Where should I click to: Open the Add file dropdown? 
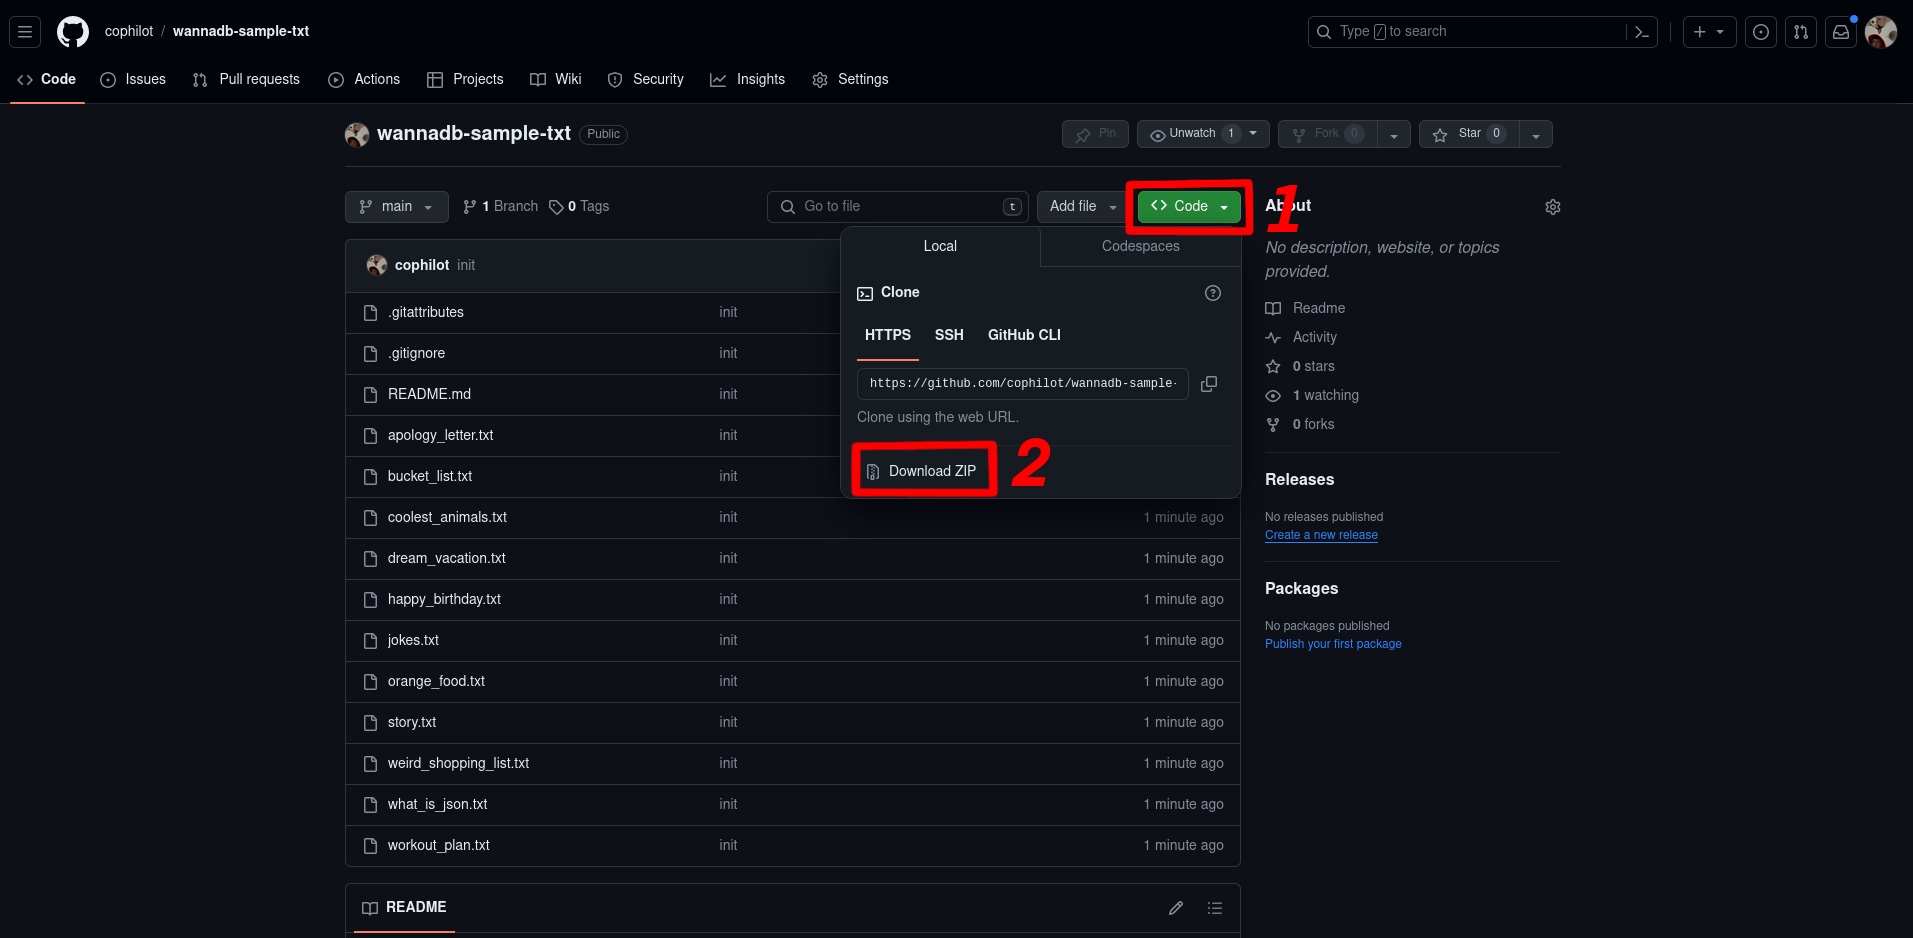pyautogui.click(x=1083, y=207)
